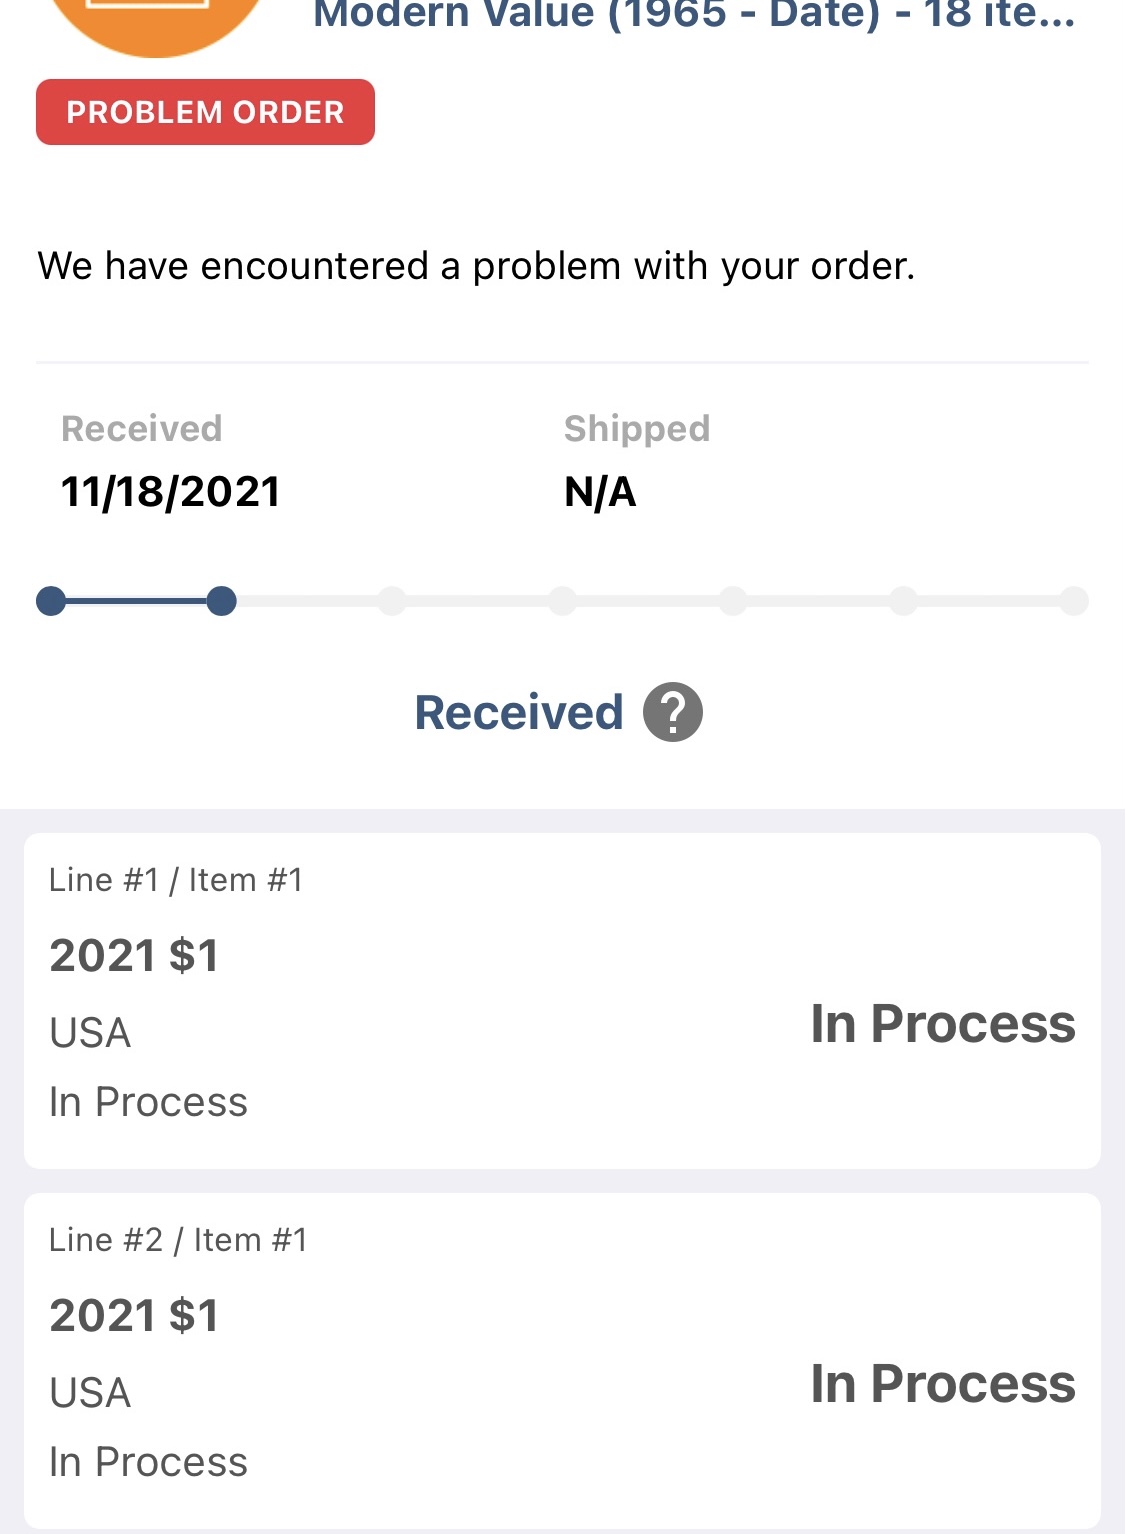Click the last progress tracker dot

(x=1074, y=601)
